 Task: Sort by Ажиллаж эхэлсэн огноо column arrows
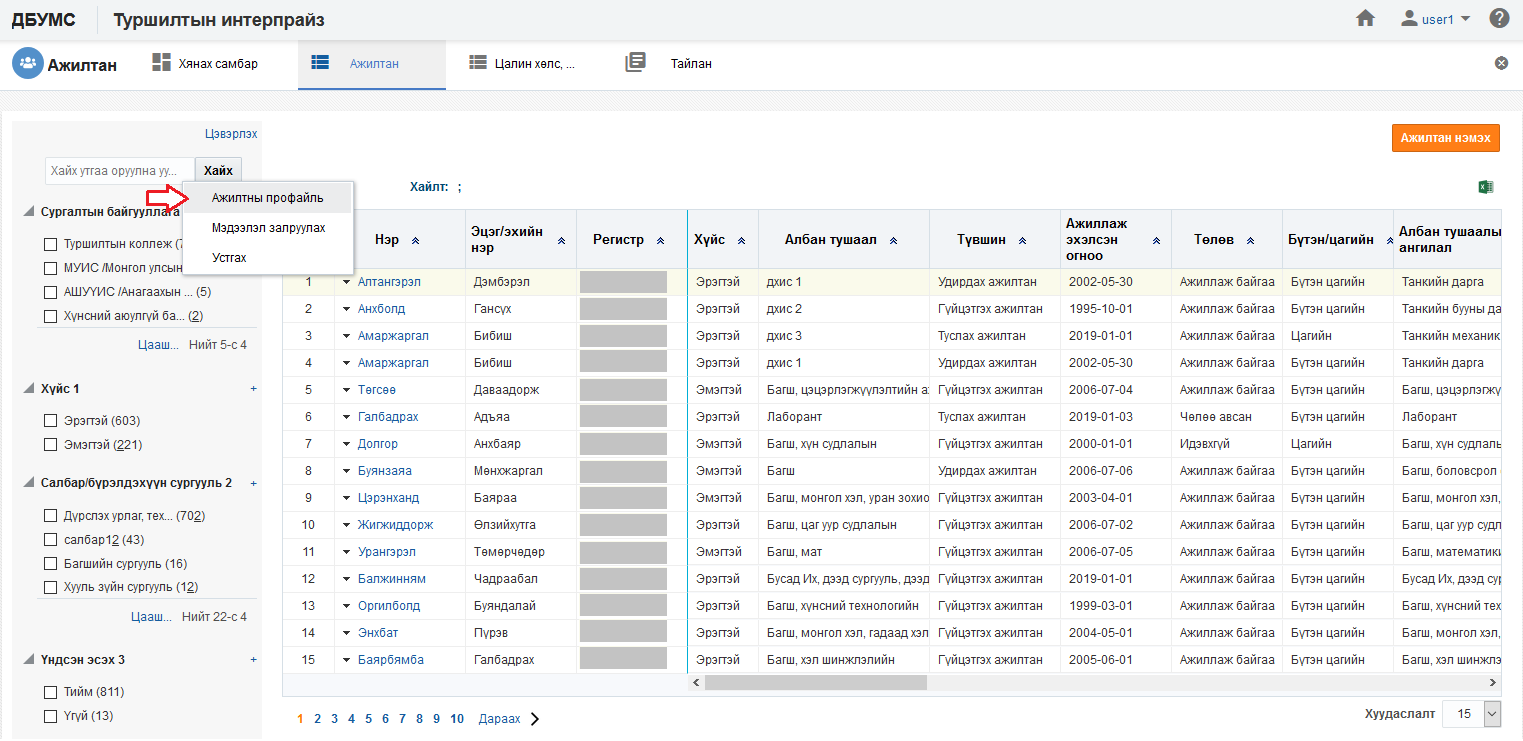tap(1156, 241)
